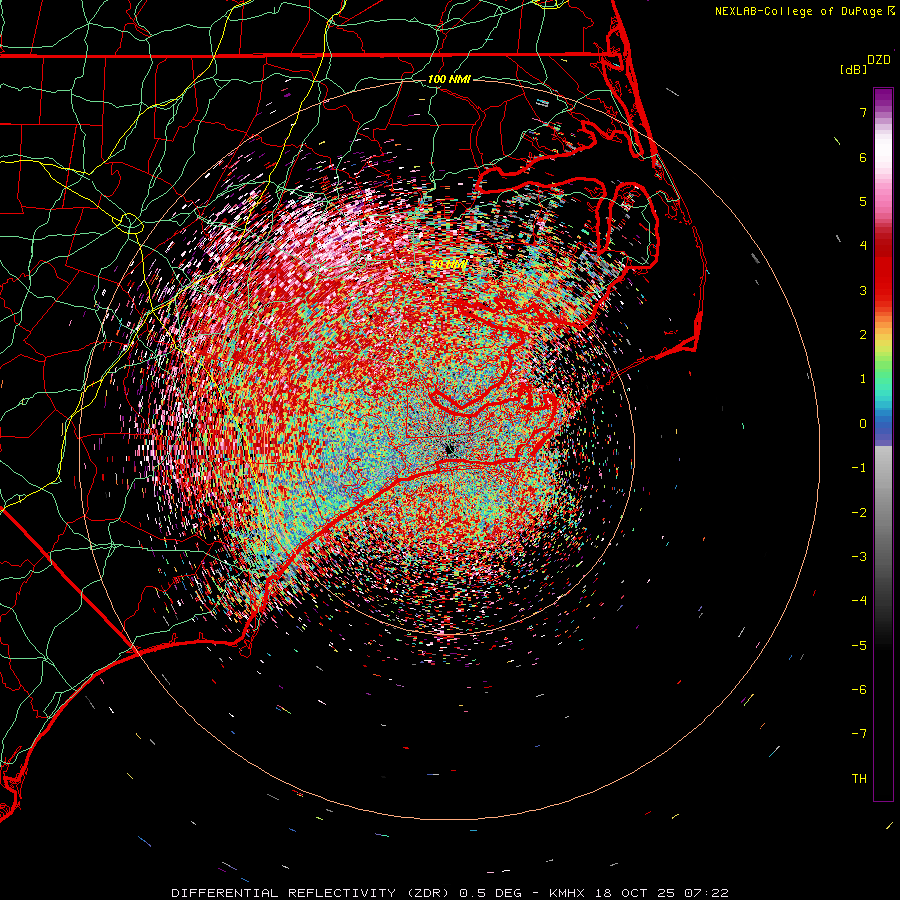Click the "7" value on the color scale
The height and width of the screenshot is (900, 900).
[863, 112]
